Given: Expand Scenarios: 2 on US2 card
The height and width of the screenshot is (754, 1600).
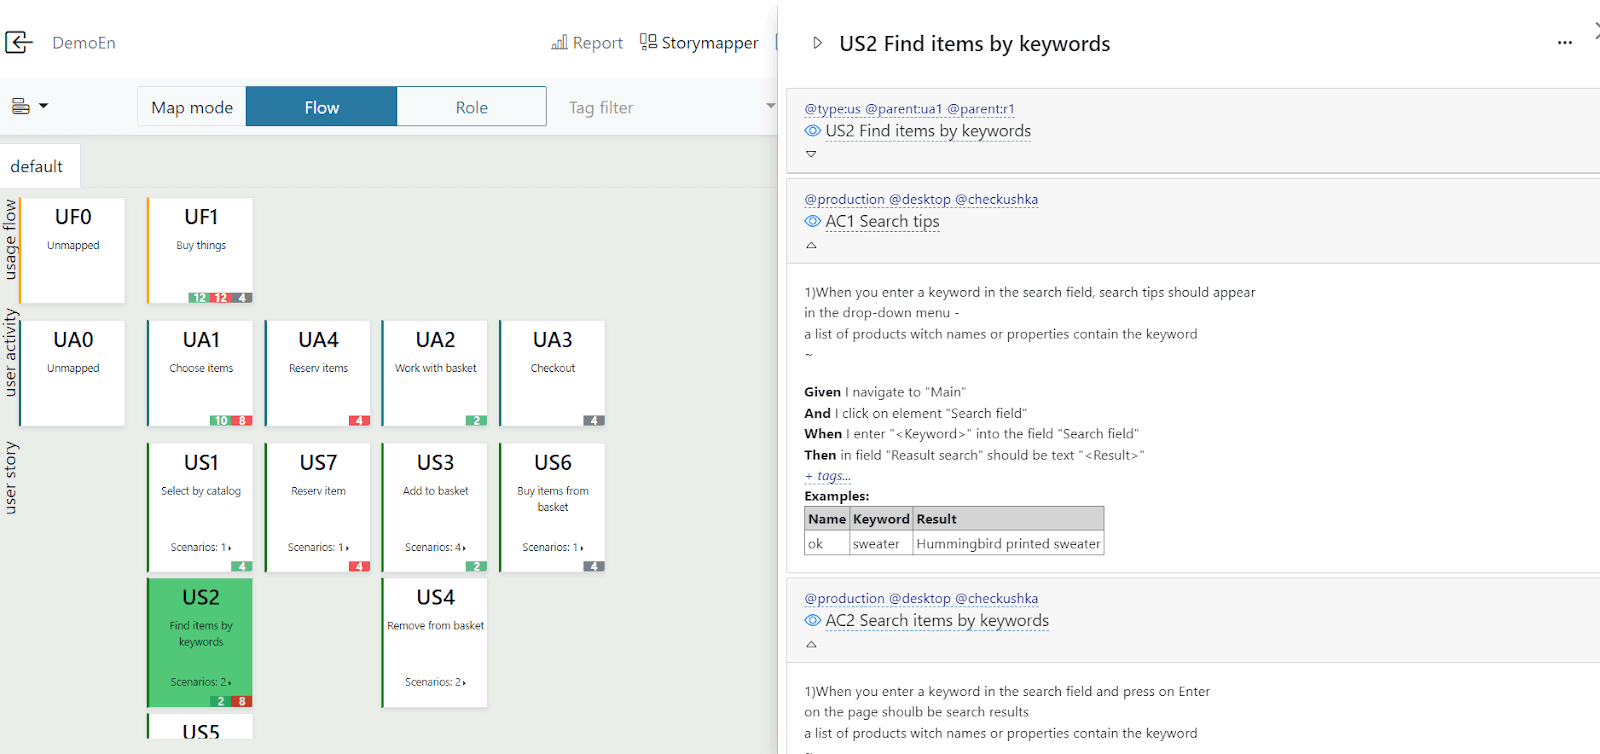Looking at the screenshot, I should pos(201,682).
